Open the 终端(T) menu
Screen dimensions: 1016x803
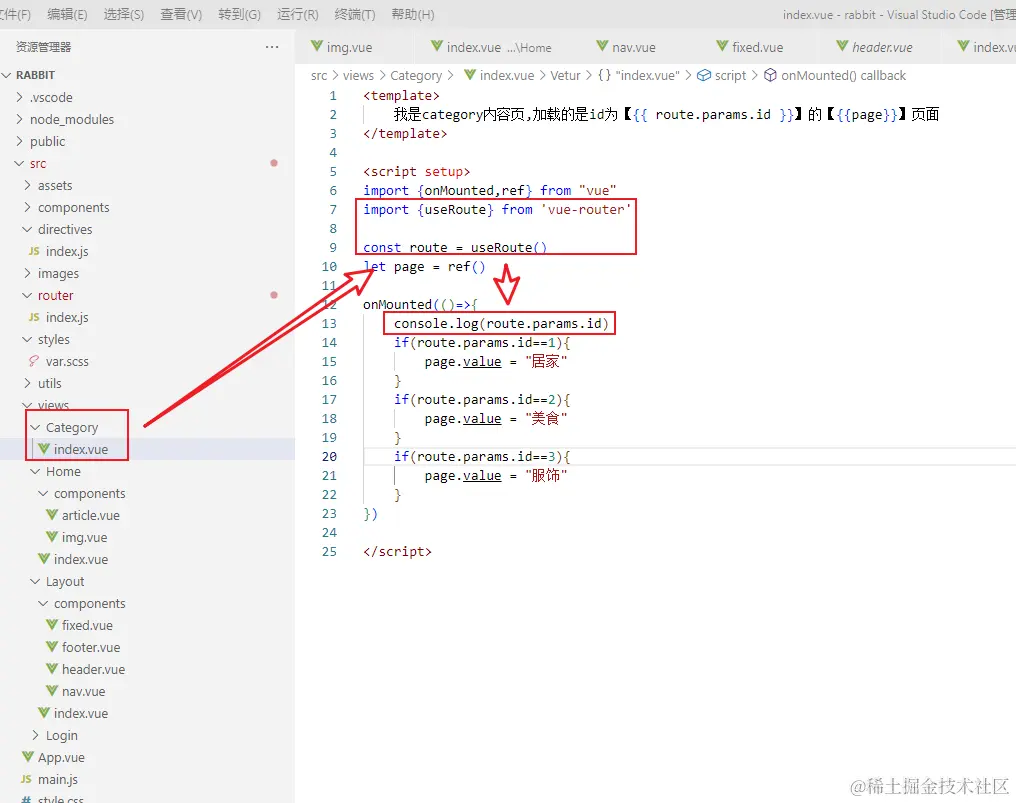point(355,14)
